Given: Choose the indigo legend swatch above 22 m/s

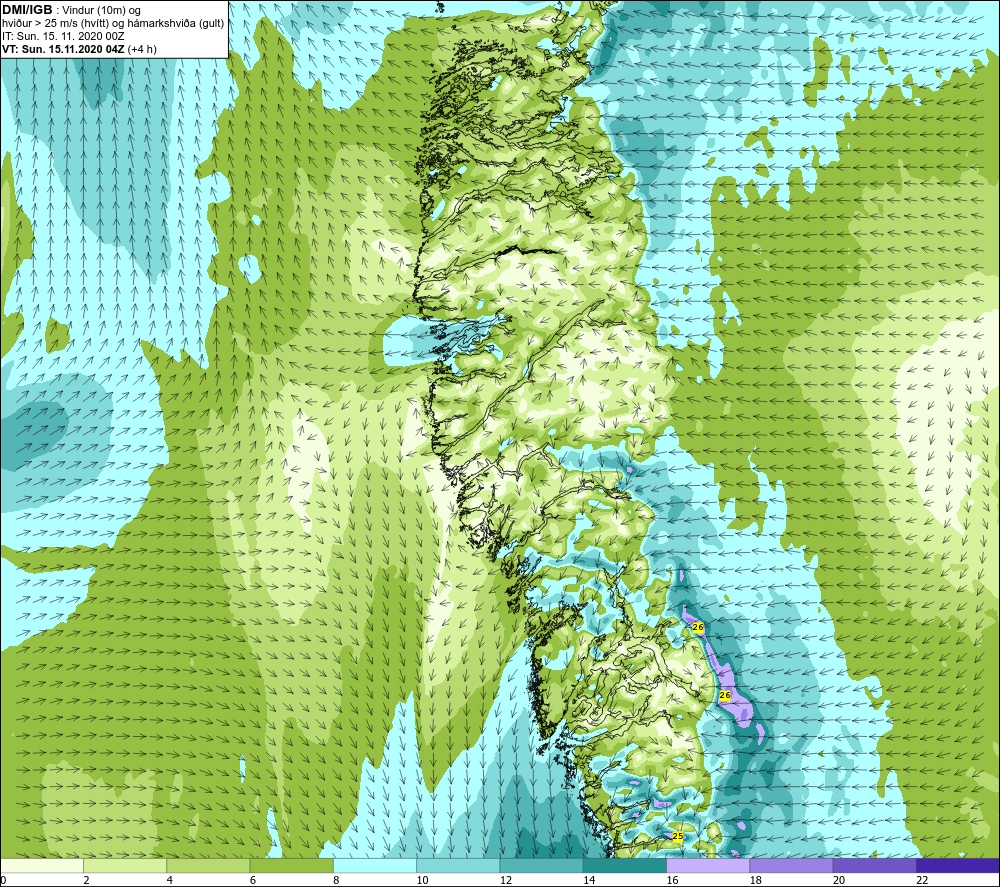Looking at the screenshot, I should [958, 866].
